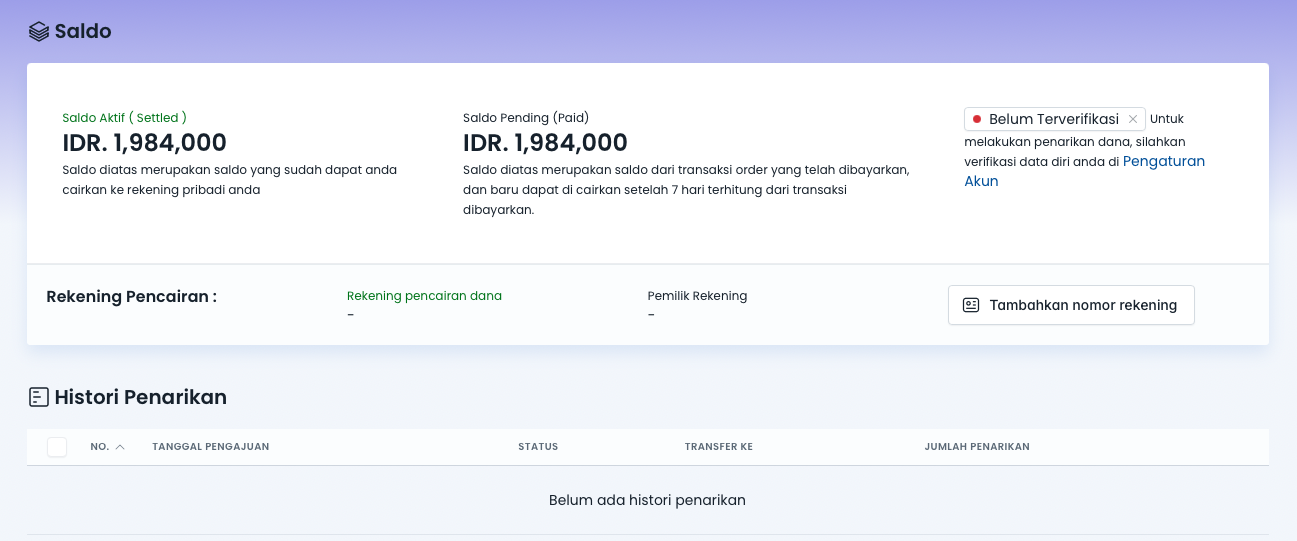Click the Tanggal Pengajuan column header

pyautogui.click(x=210, y=447)
